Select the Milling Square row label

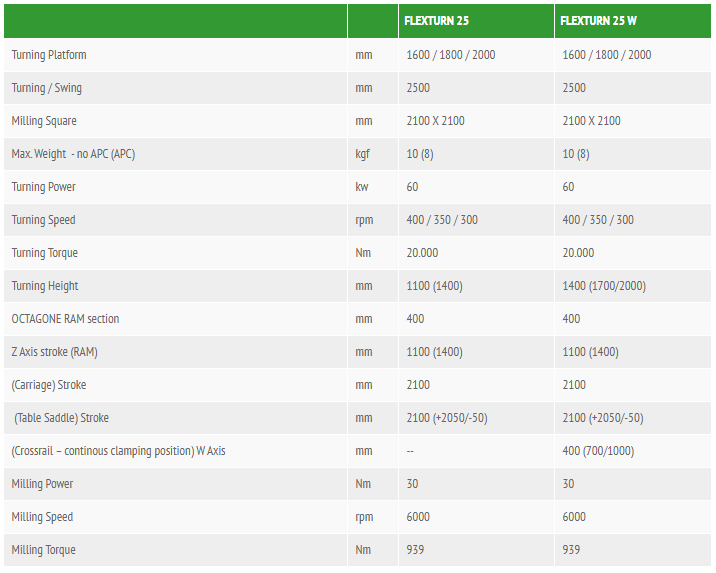coord(44,121)
